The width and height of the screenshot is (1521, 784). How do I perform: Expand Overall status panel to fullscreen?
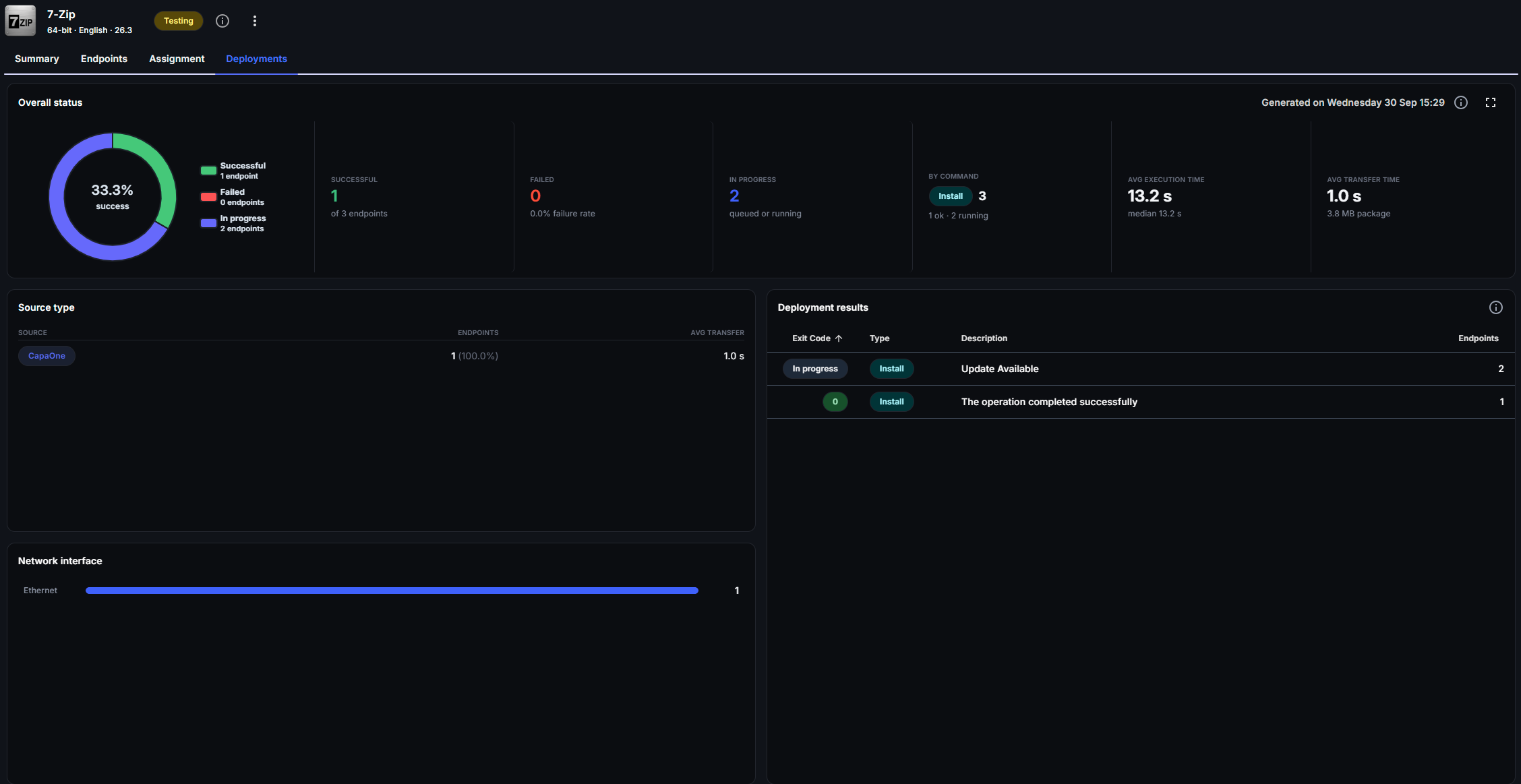1490,103
